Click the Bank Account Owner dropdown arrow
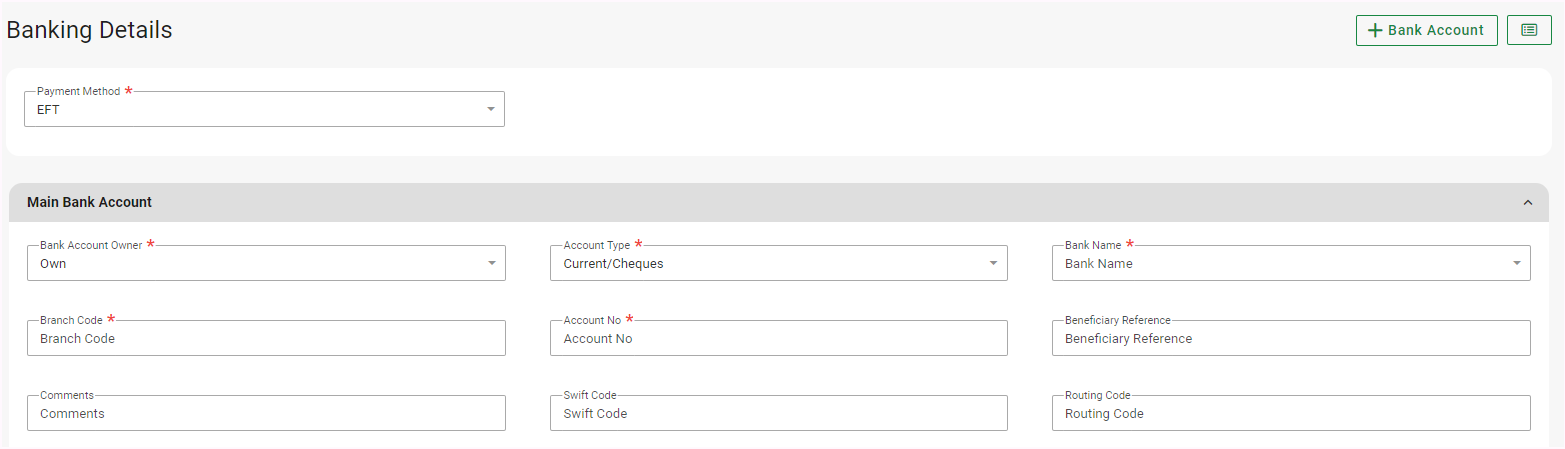Screen dimensions: 1565x449 pos(492,264)
